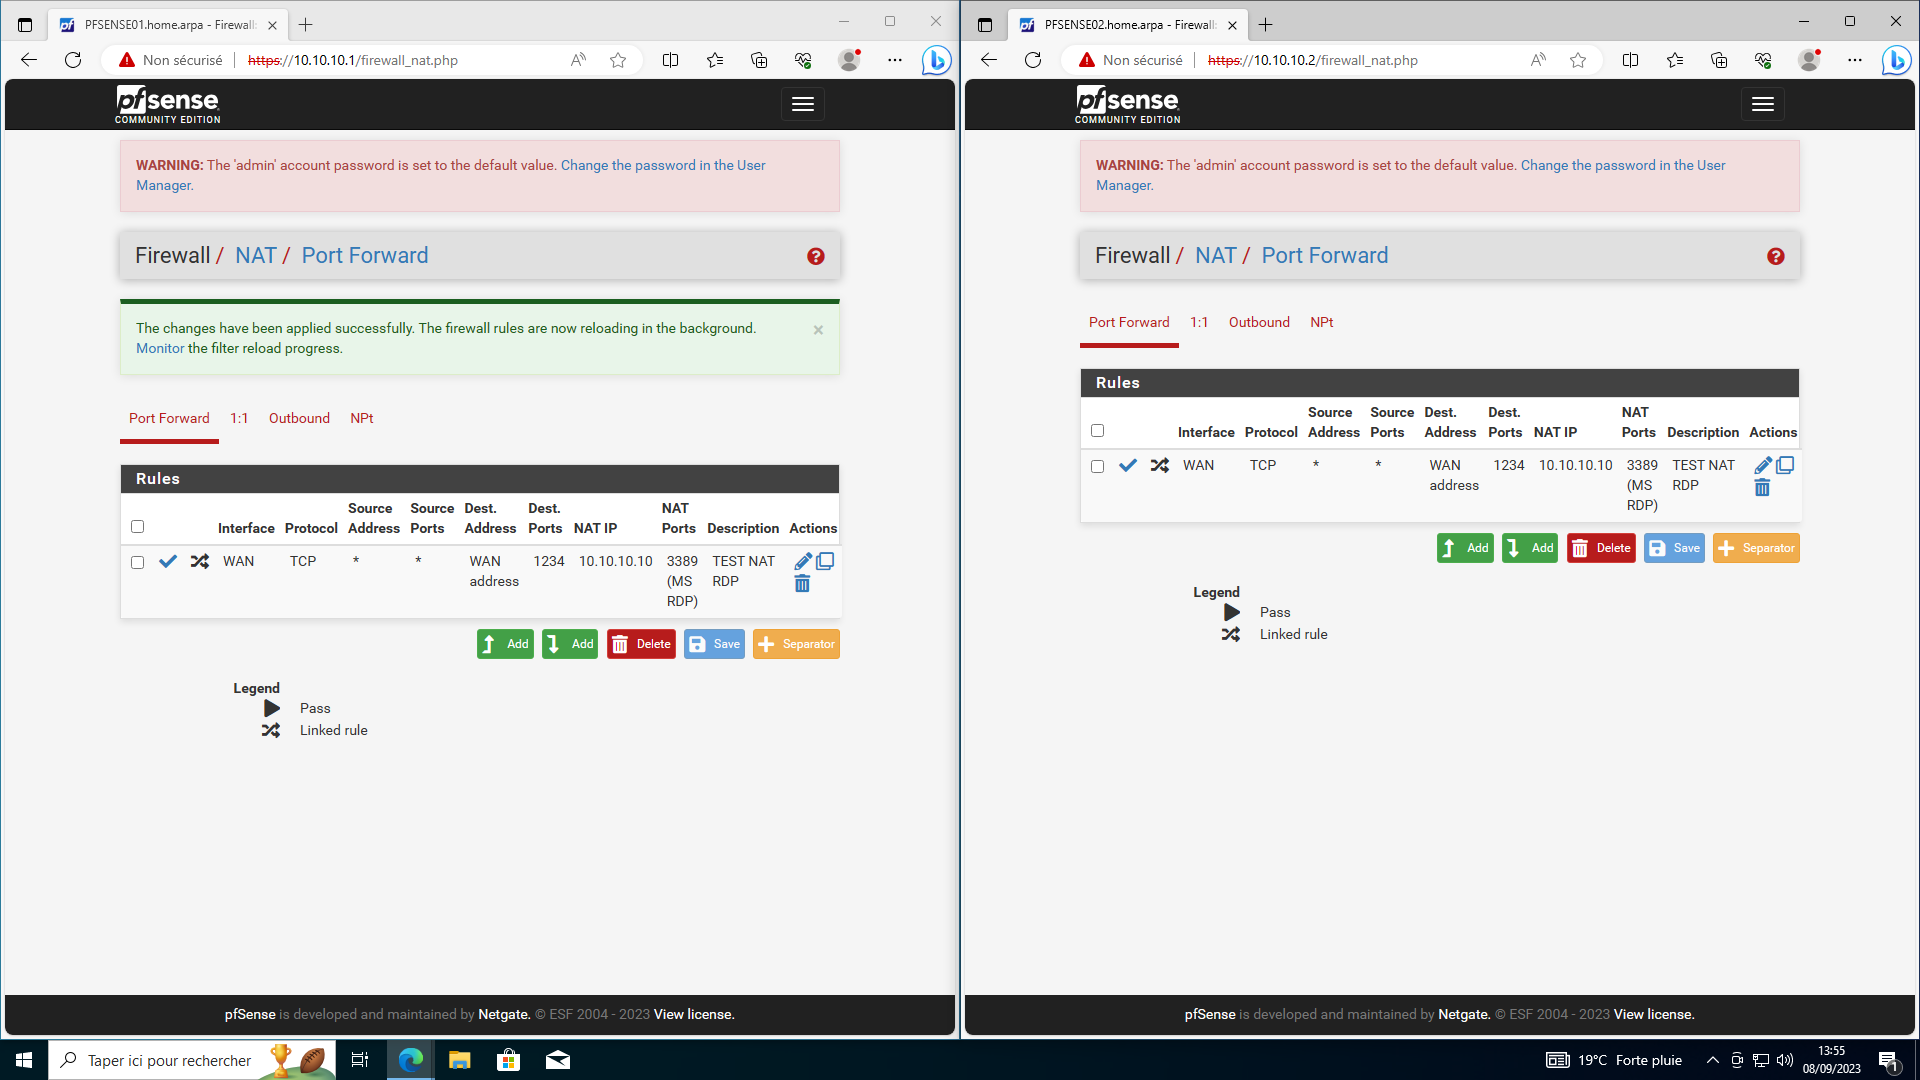
Task: Open the NPt tab on PFSENSE02
Action: (1321, 322)
